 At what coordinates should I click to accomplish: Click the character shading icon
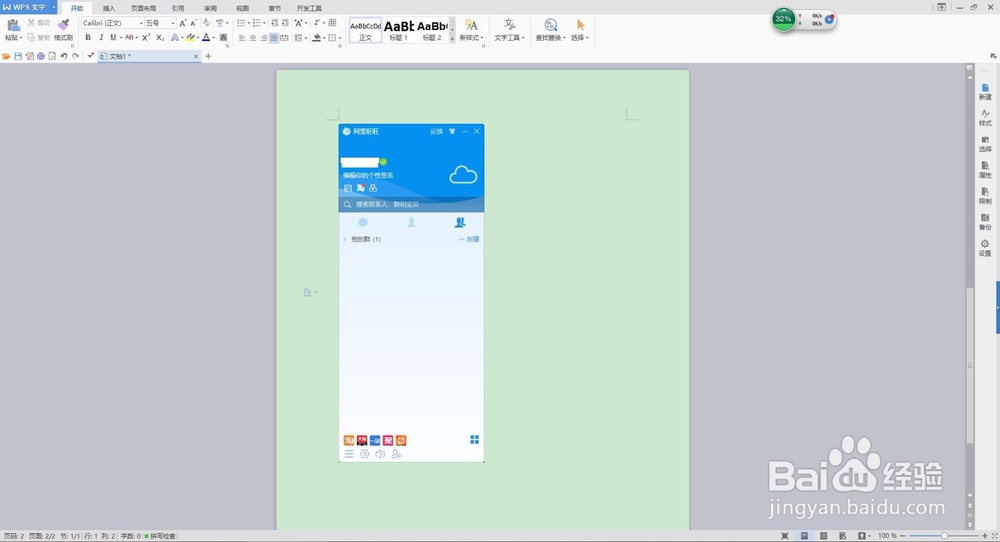pyautogui.click(x=223, y=38)
